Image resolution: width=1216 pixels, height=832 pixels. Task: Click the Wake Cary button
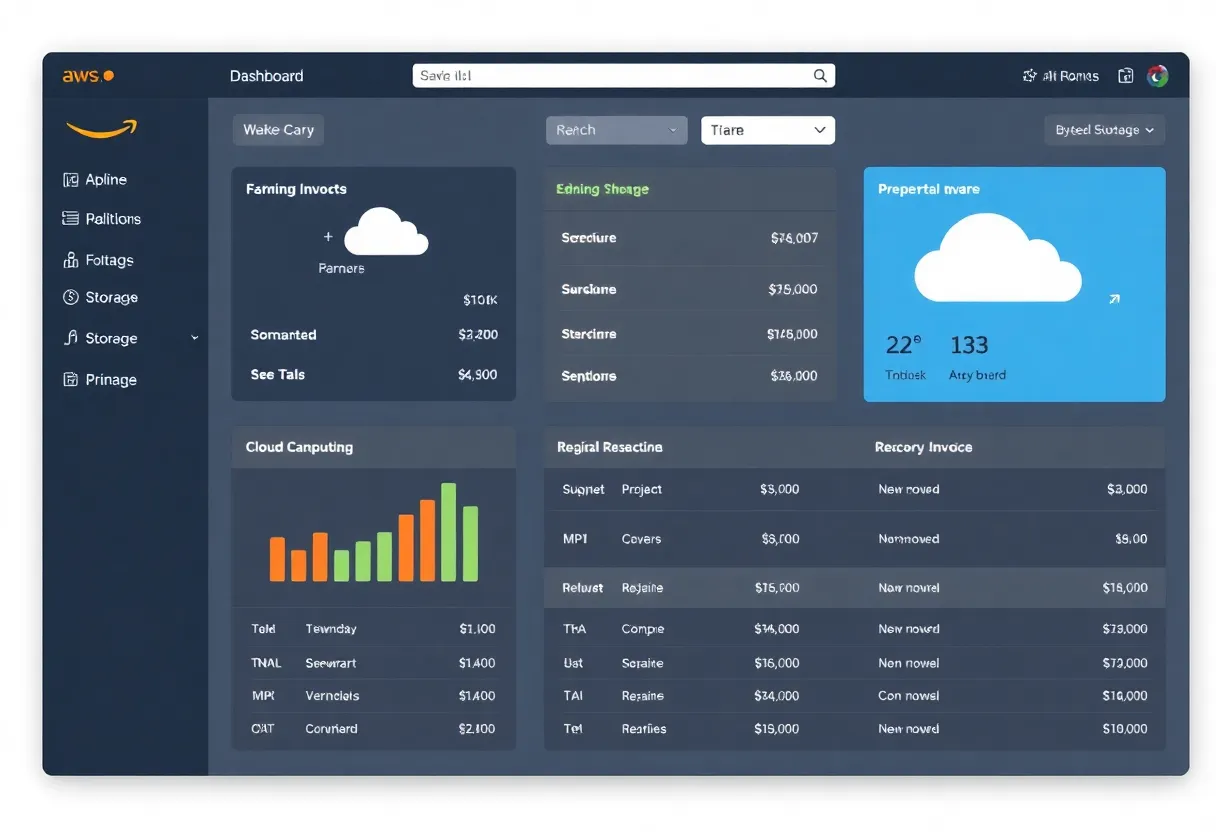(x=278, y=130)
